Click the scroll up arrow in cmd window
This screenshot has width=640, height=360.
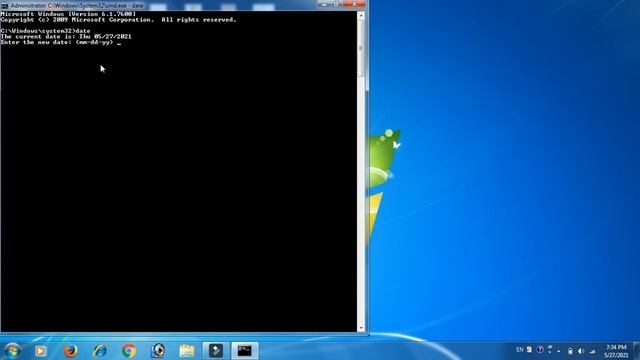(x=361, y=16)
